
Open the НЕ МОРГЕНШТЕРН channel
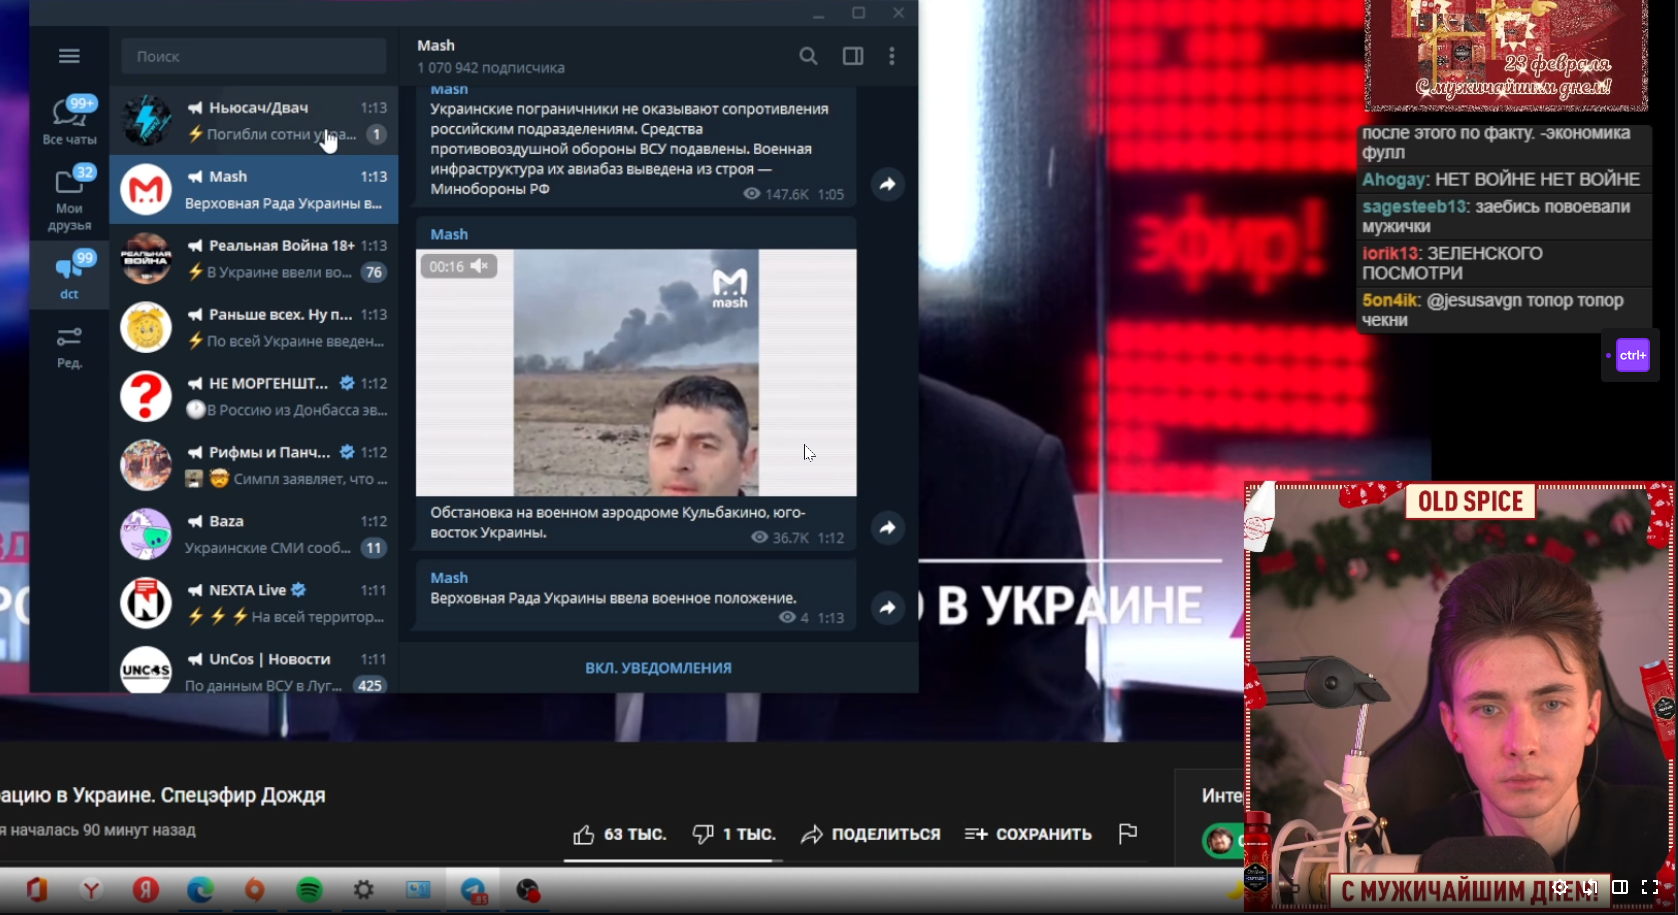click(x=254, y=396)
